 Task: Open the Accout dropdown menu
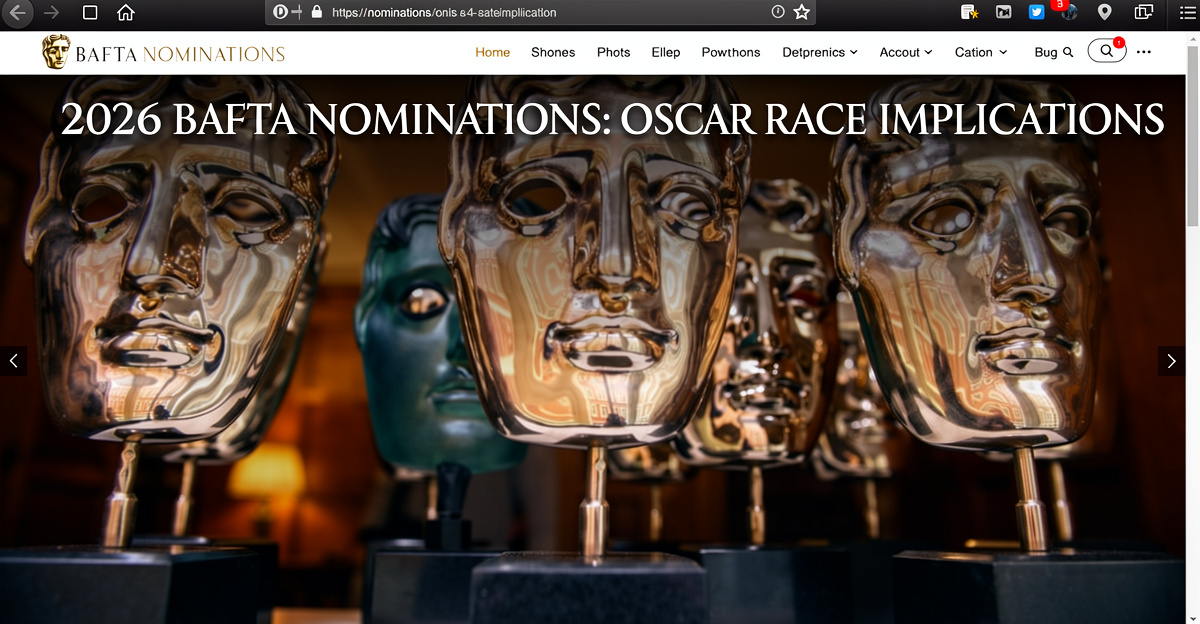[x=905, y=52]
